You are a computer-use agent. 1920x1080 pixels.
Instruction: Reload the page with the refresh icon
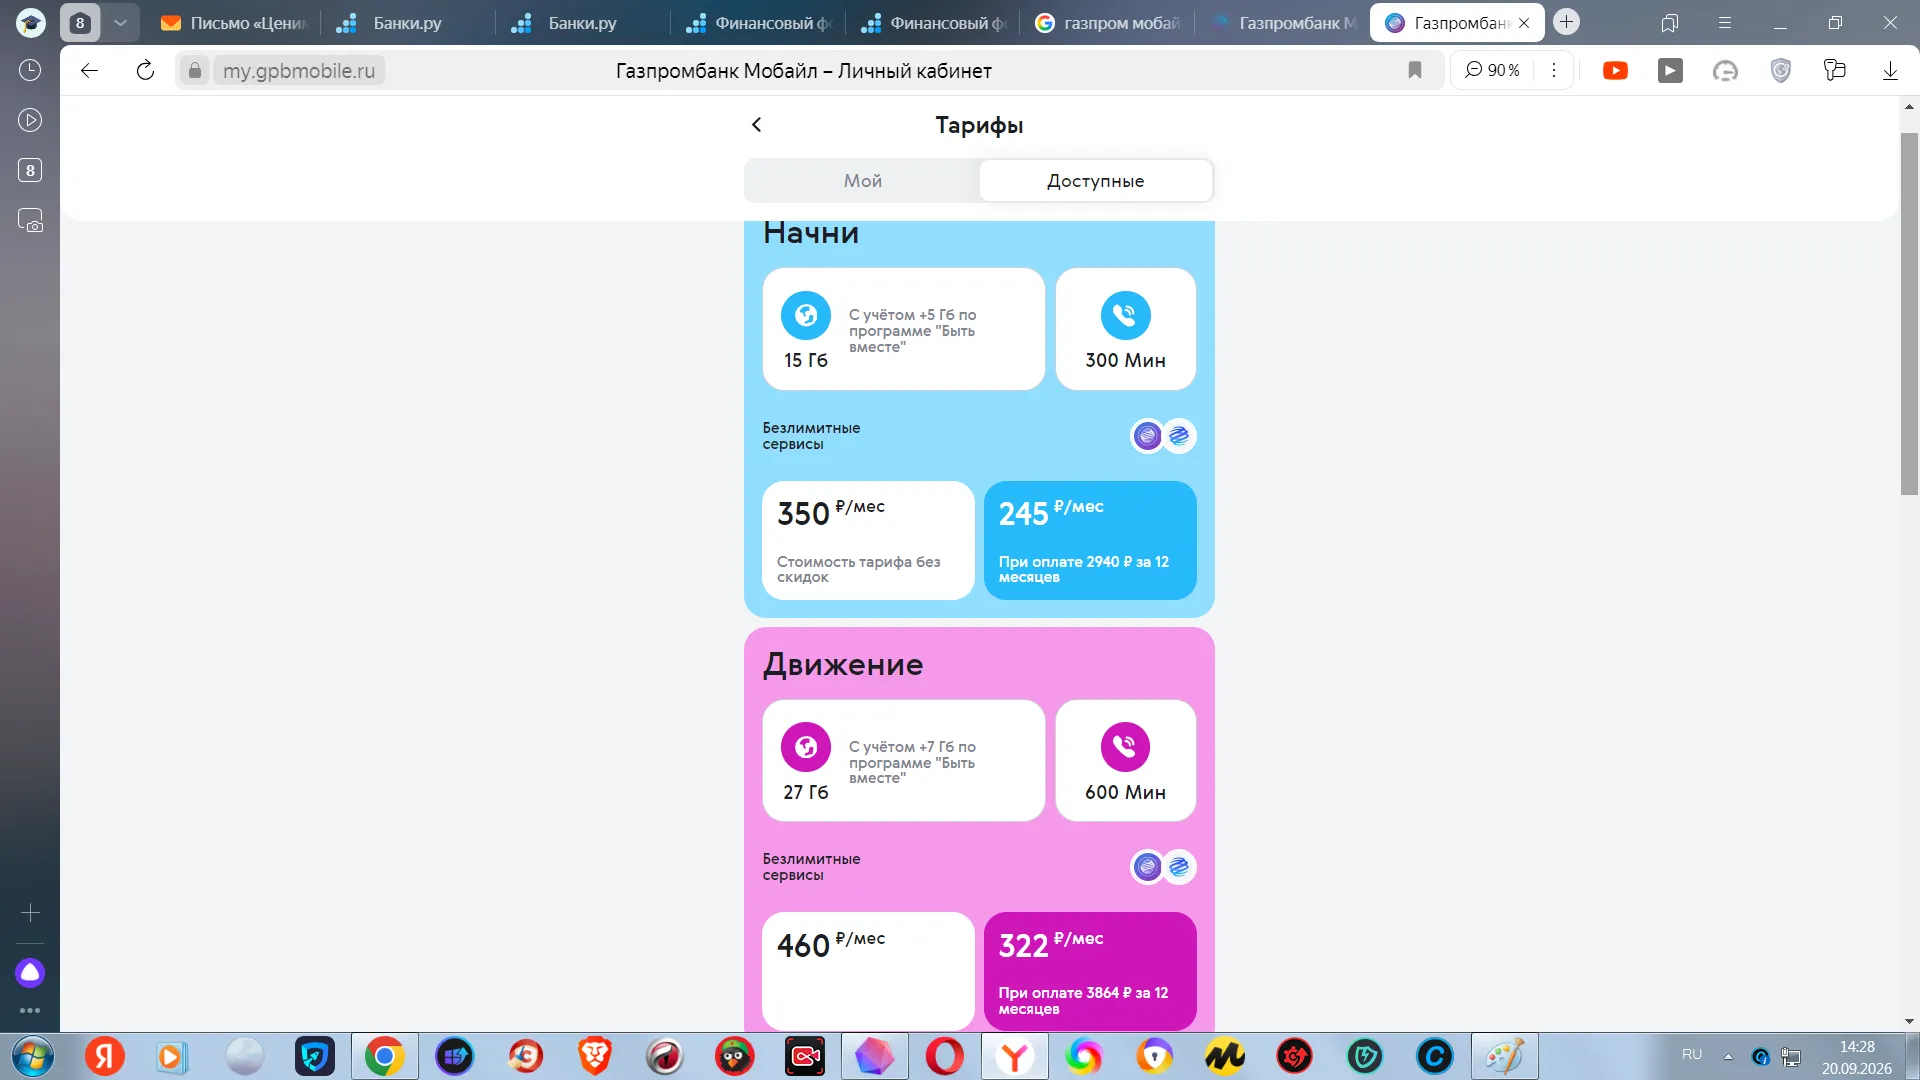click(145, 70)
